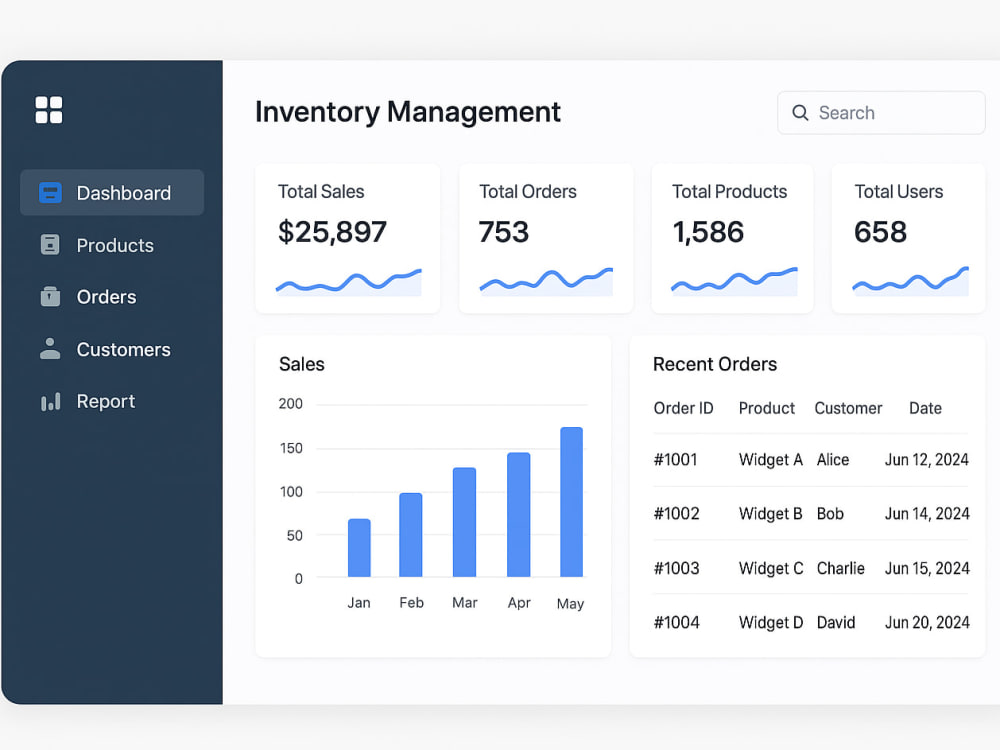Click the Dashboard sidebar icon
This screenshot has width=1000, height=750.
50,193
